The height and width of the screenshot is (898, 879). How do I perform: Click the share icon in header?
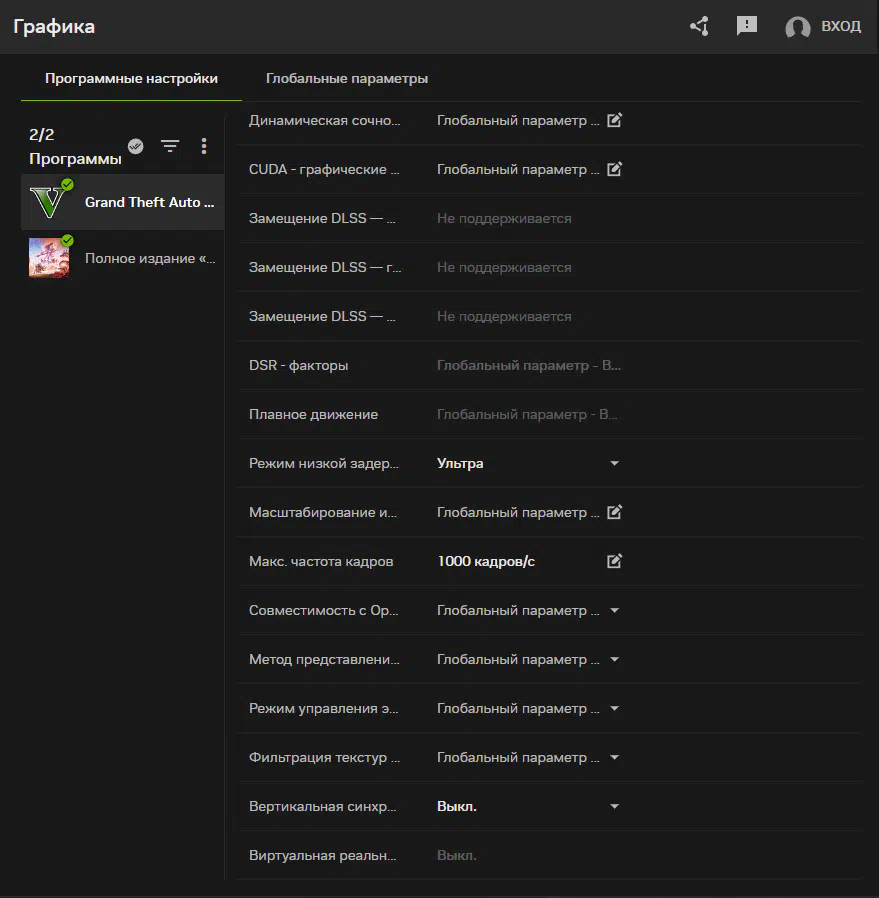pos(699,27)
